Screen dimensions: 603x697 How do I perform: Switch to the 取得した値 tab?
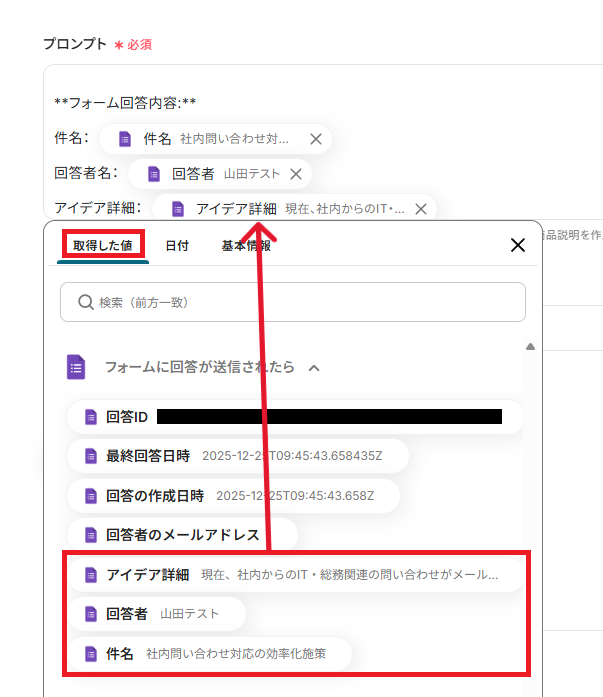[x=103, y=245]
